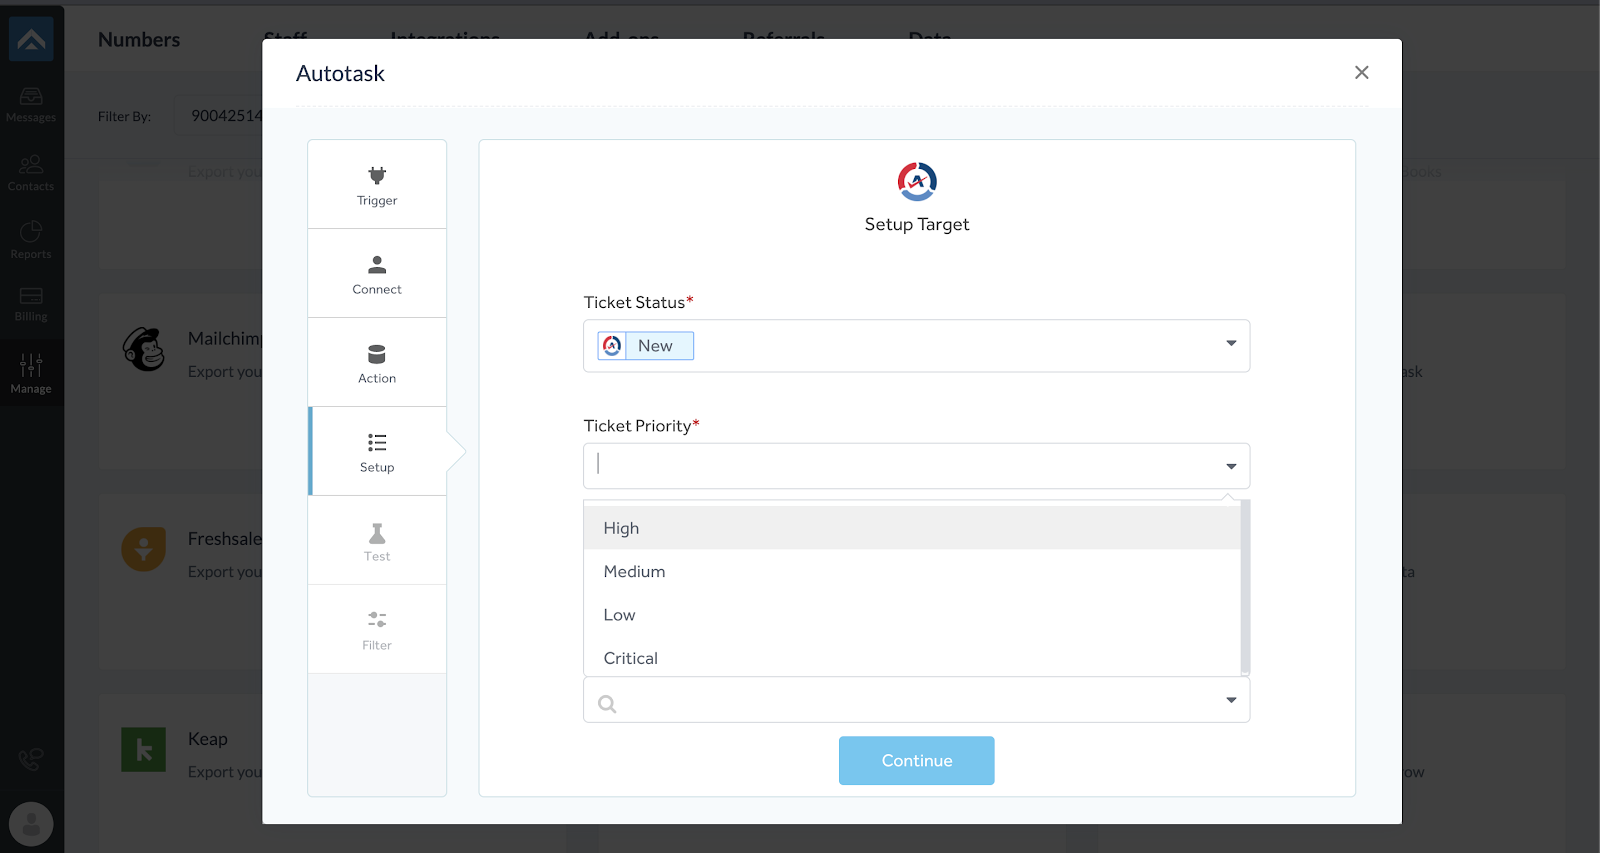Click the Keap integration name in background
The width and height of the screenshot is (1600, 853).
pyautogui.click(x=208, y=739)
